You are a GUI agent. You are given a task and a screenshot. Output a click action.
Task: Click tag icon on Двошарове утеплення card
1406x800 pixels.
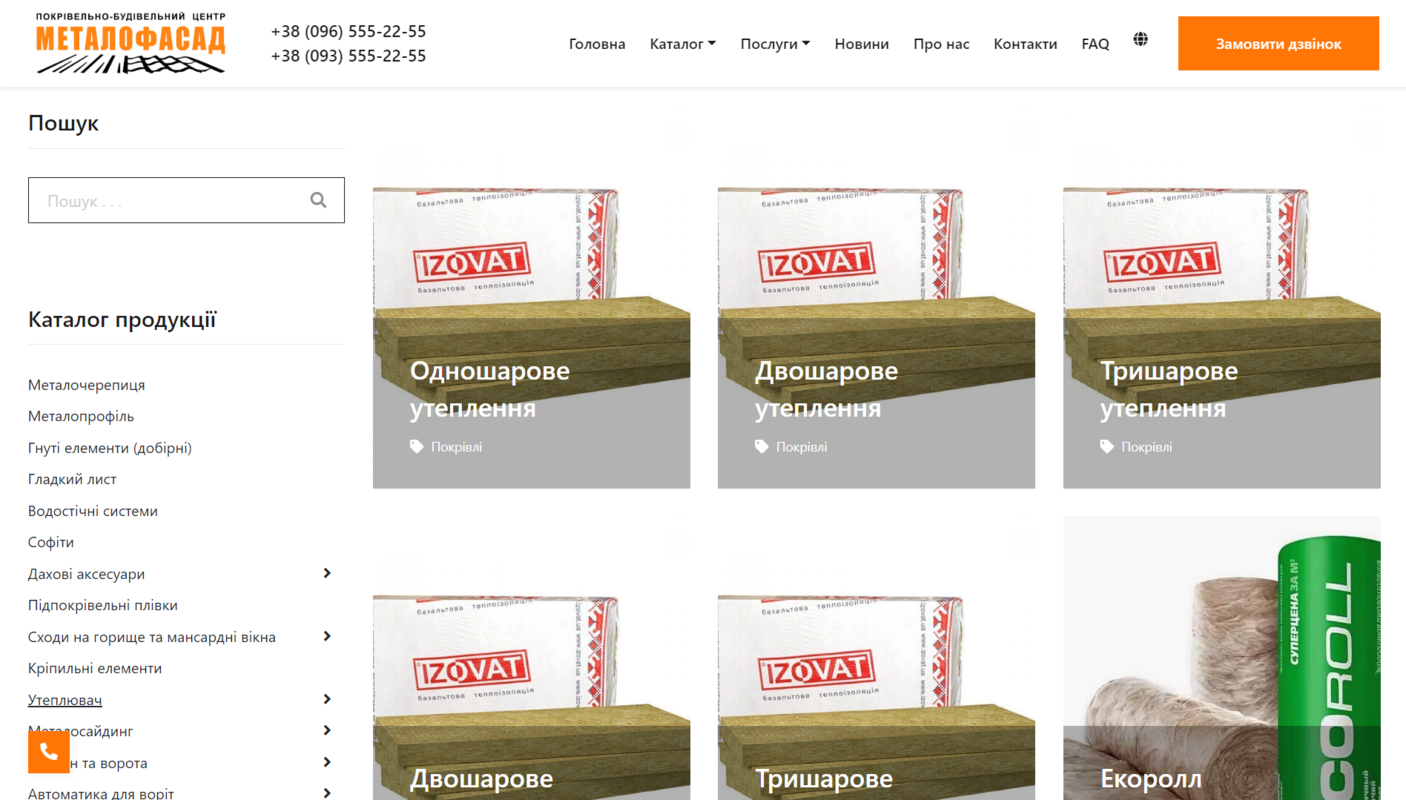click(762, 447)
